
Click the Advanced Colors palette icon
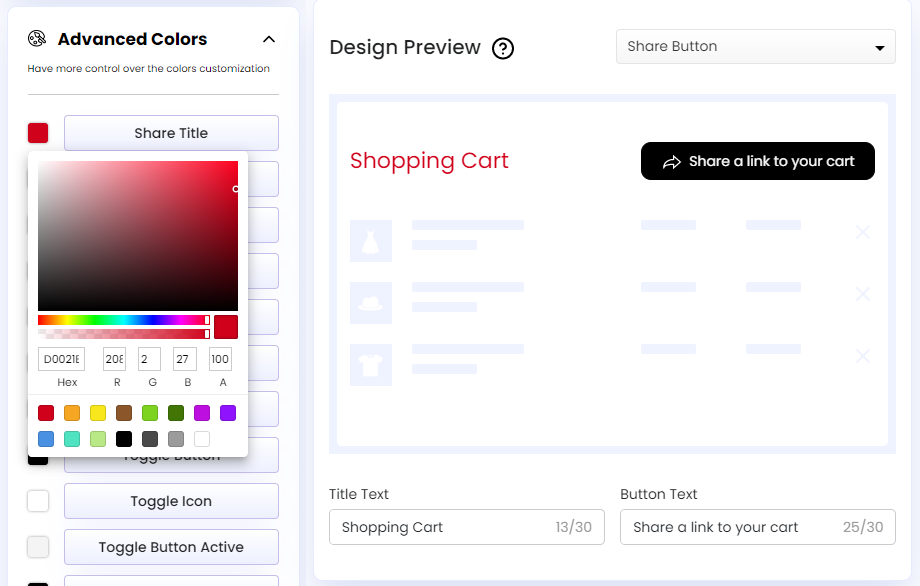37,39
